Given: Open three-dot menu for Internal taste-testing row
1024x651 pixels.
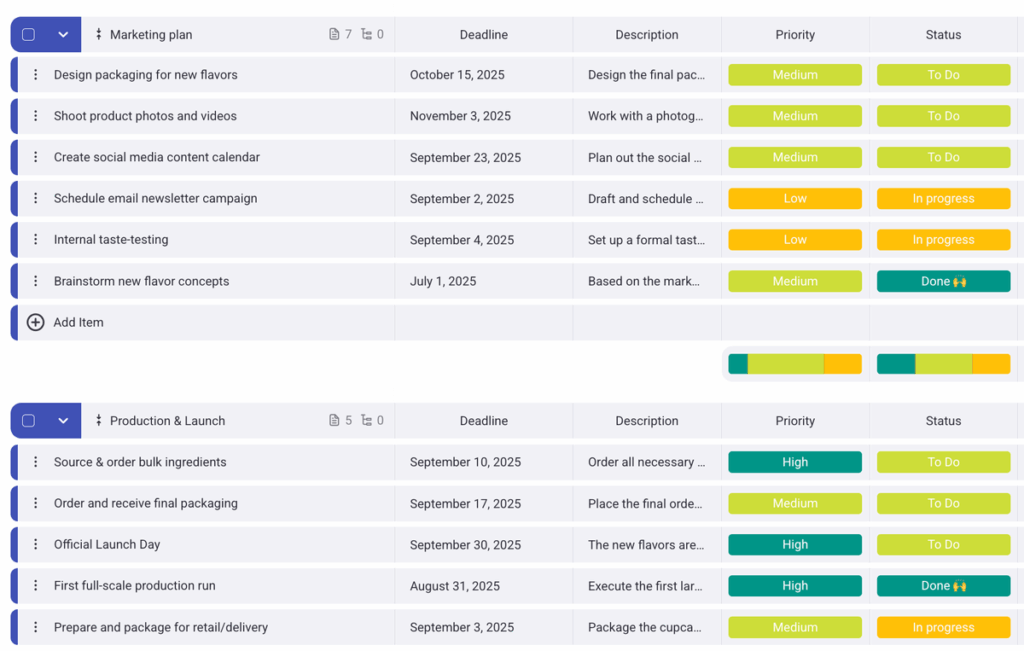Looking at the screenshot, I should tap(36, 240).
